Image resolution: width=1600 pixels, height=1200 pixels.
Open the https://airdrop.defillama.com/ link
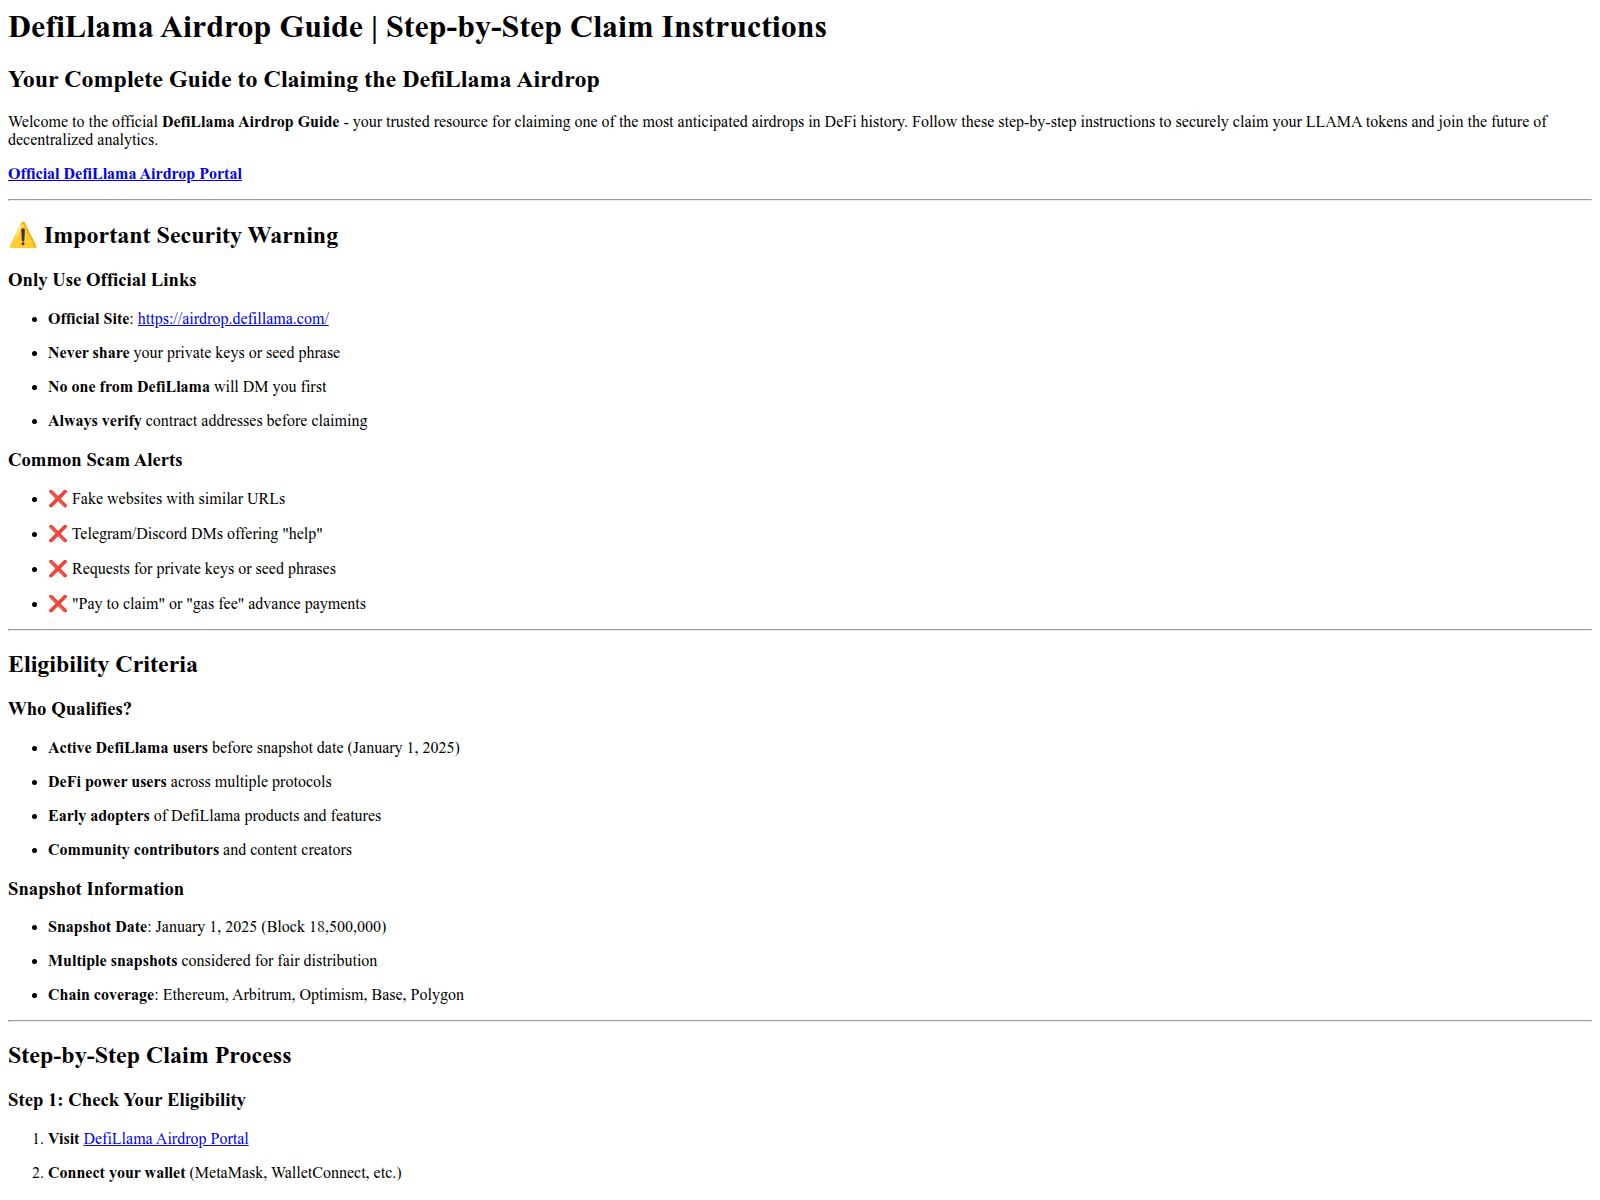(x=233, y=319)
